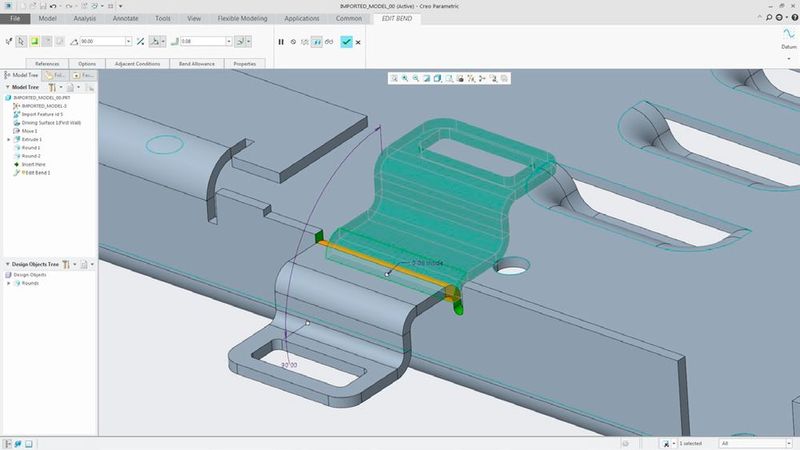Screen dimensions: 800x450
Task: Click into the bend angle value field
Action: (103, 41)
